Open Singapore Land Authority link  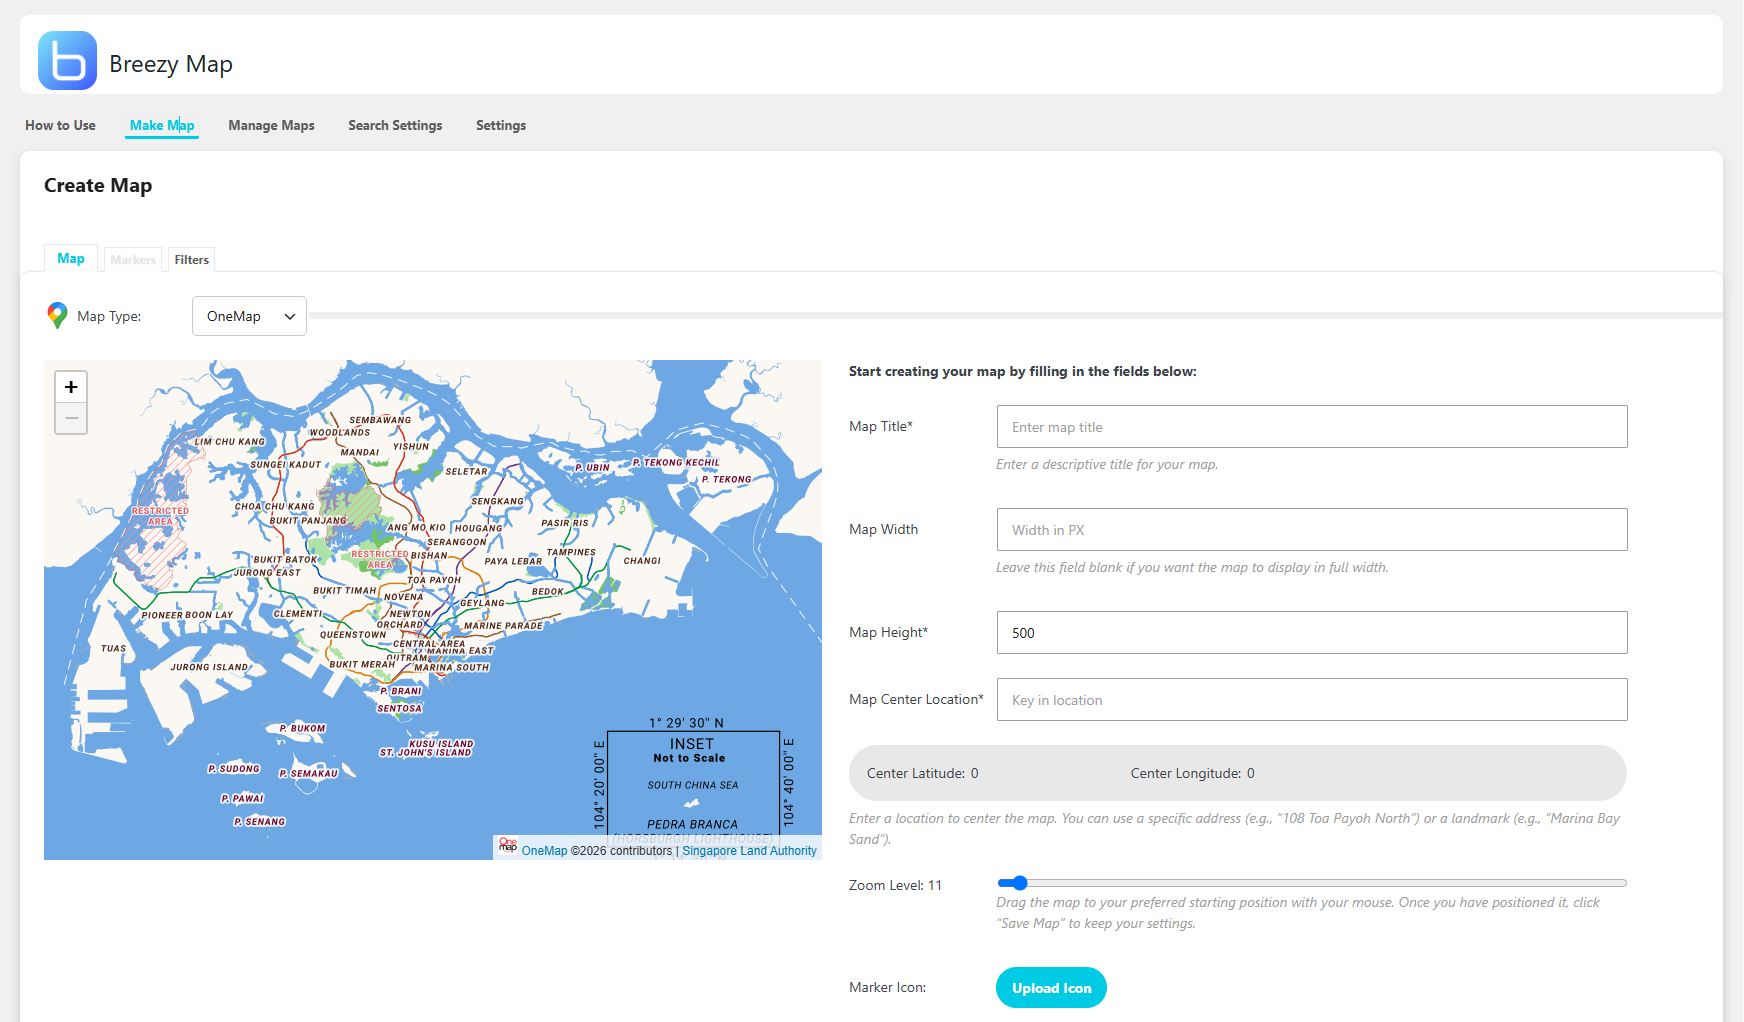749,851
